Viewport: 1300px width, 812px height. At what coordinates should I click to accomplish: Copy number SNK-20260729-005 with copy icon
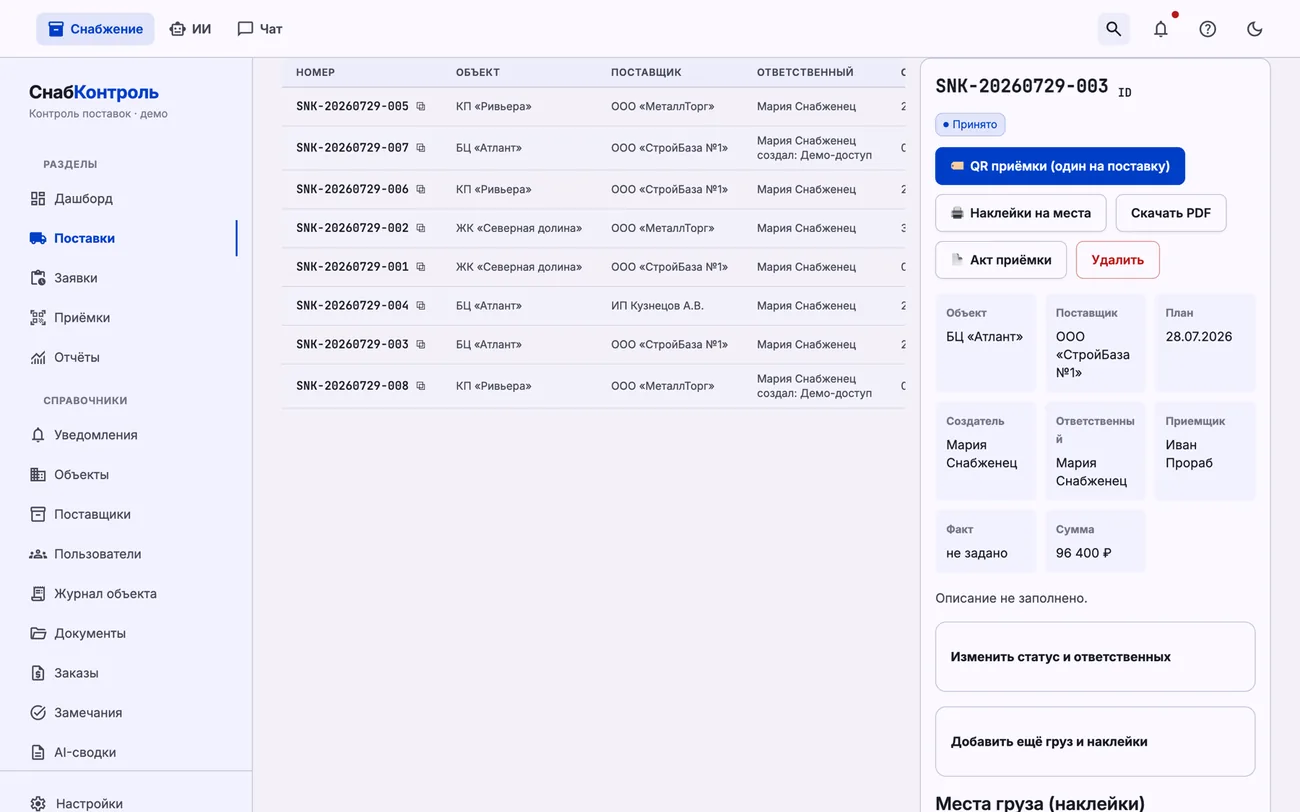coord(421,106)
